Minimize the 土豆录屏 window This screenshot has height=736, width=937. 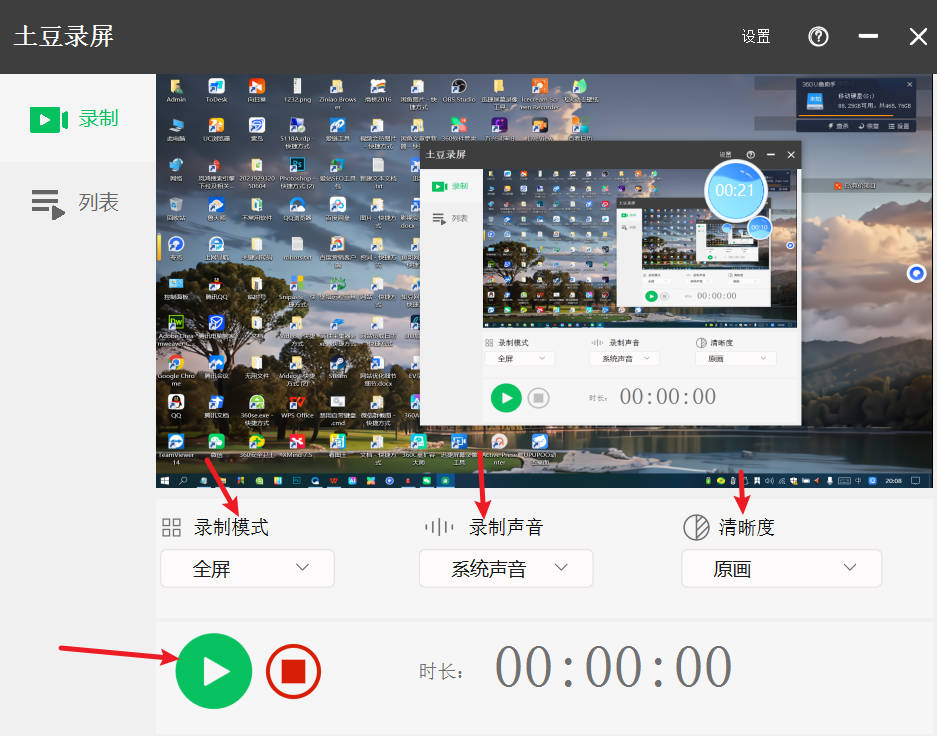coord(868,37)
